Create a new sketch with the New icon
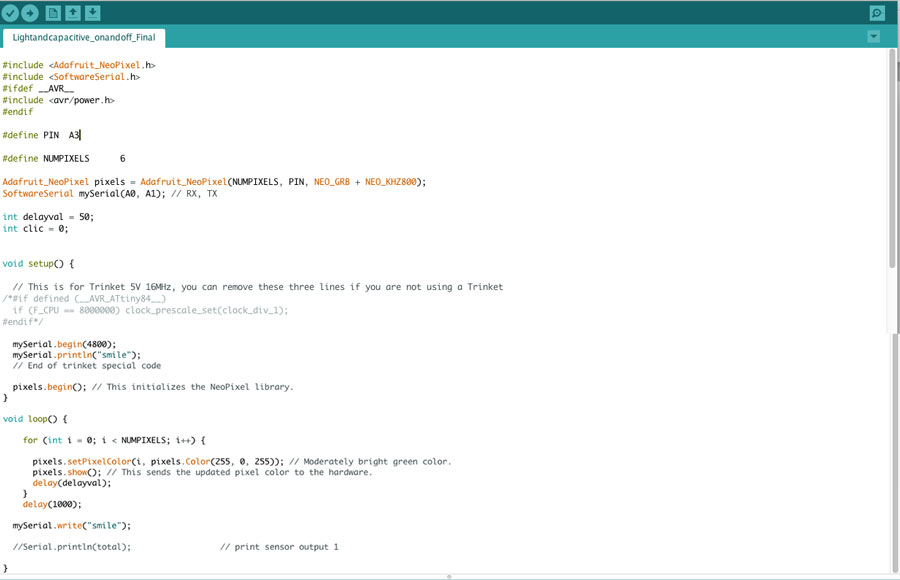This screenshot has height=580, width=900. [54, 13]
